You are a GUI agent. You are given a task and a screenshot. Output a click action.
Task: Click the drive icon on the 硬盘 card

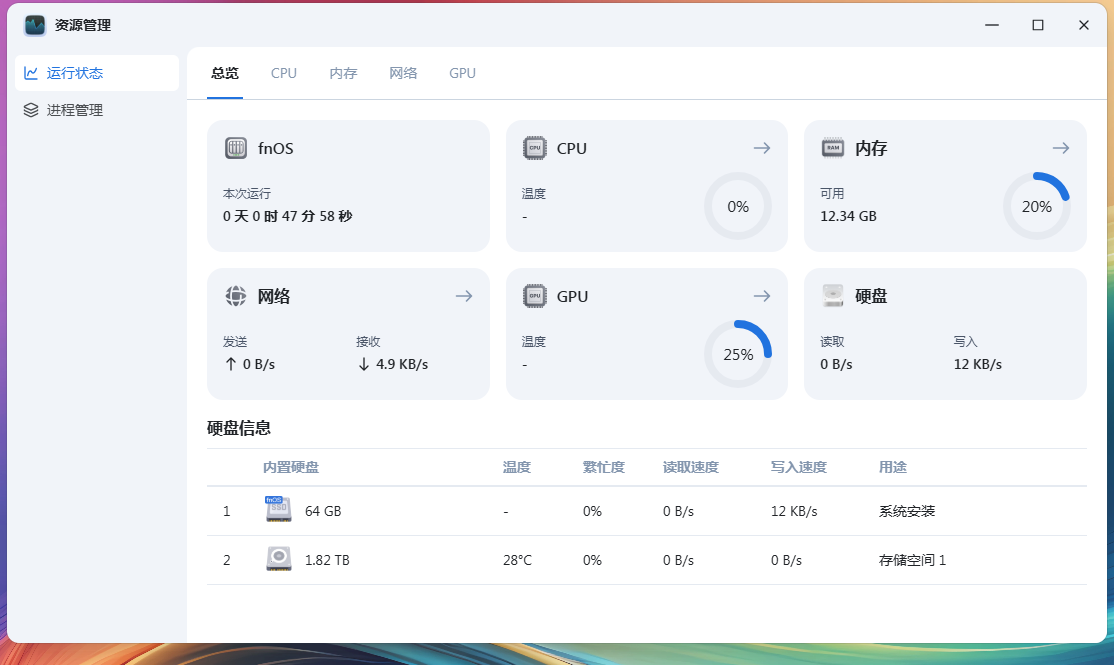coord(833,296)
